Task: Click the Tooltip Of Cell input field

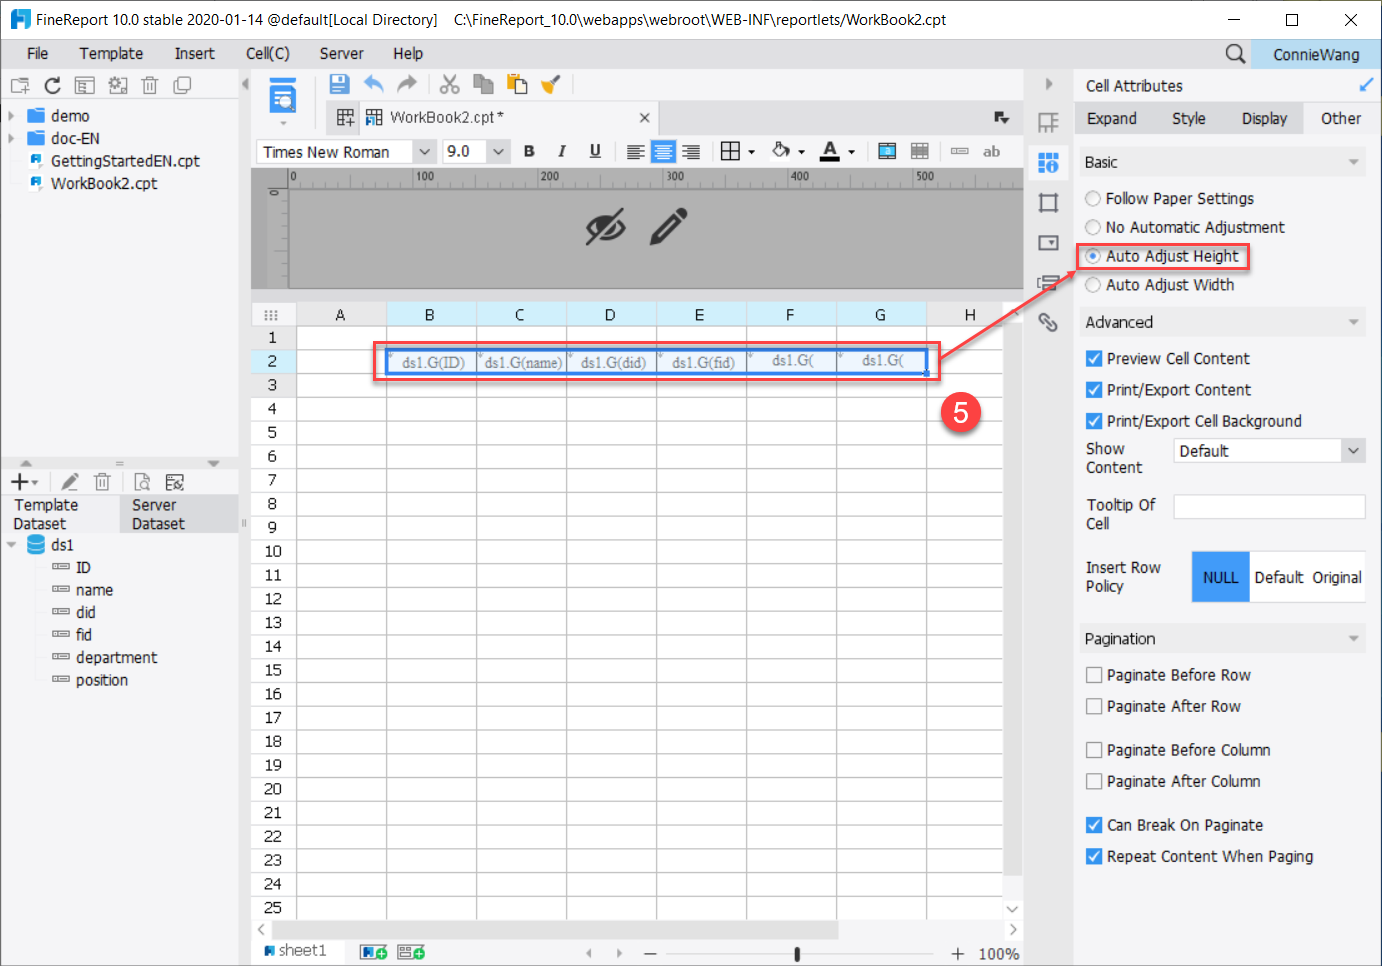Action: coord(1269,507)
